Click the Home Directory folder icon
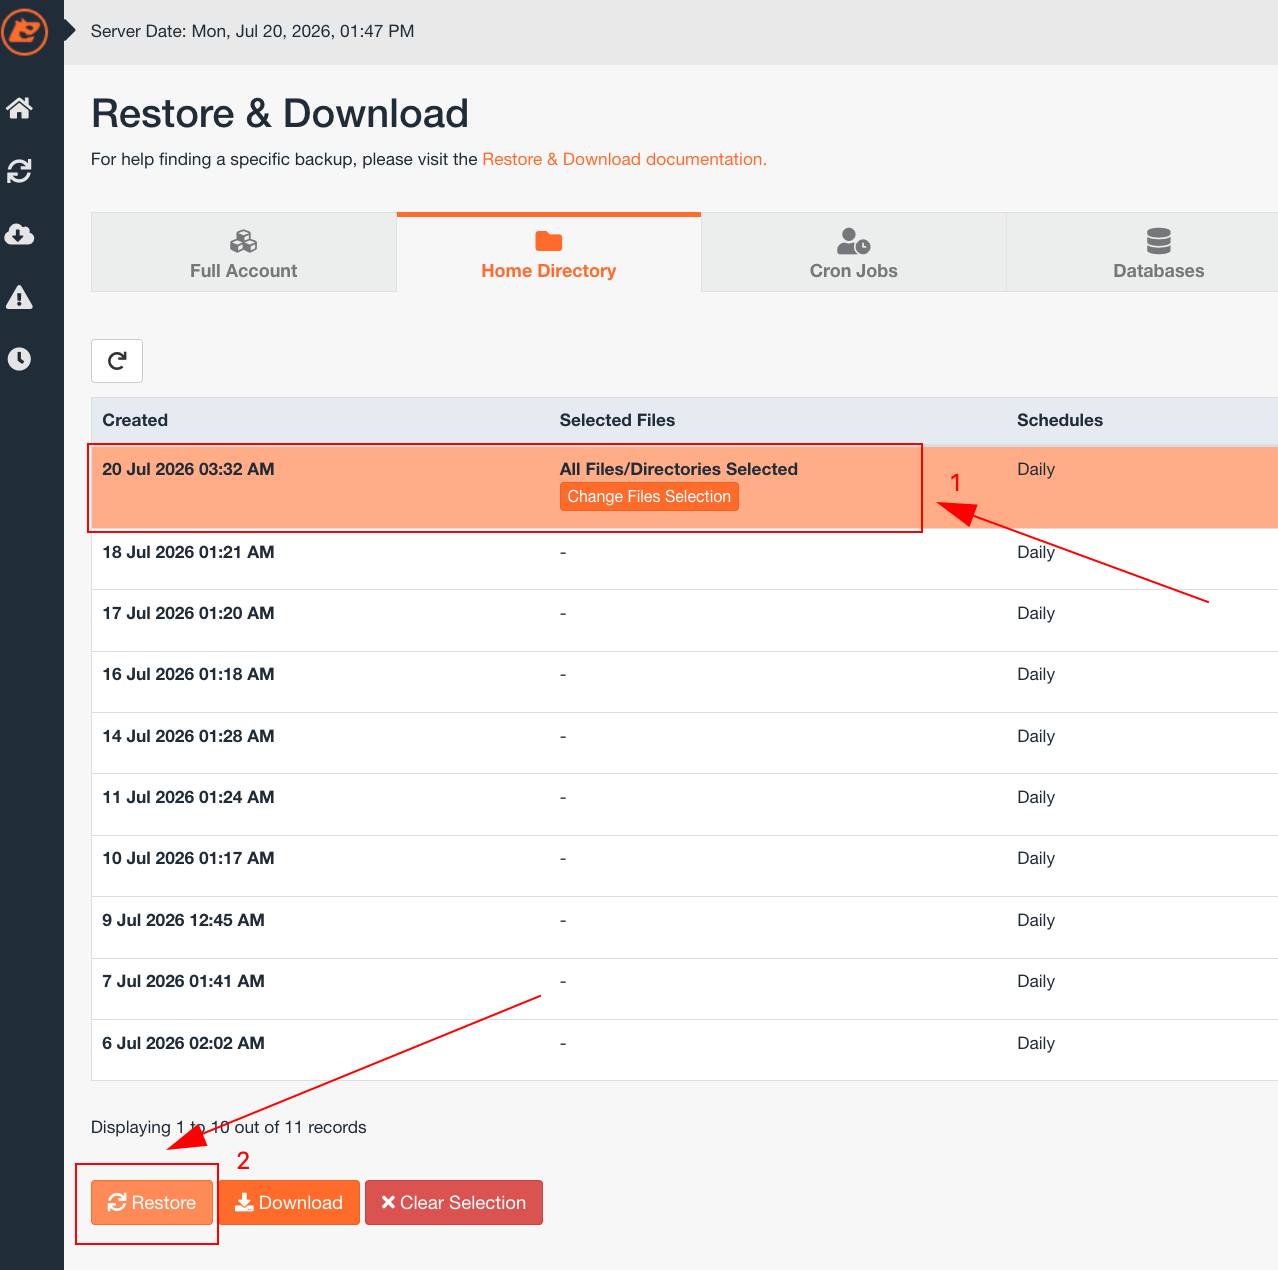 tap(549, 241)
